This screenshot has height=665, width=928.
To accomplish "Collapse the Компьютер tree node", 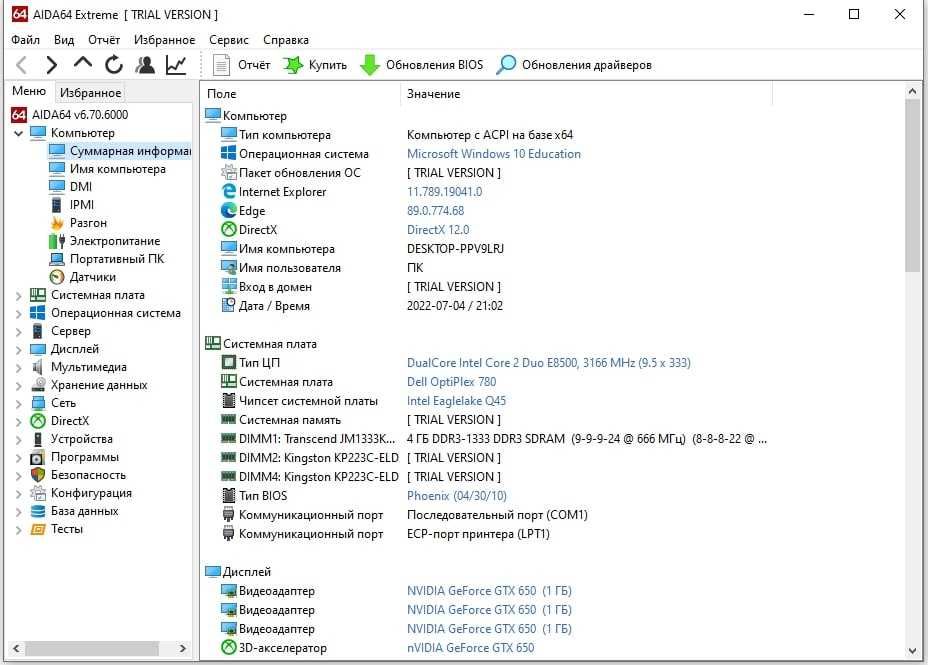I will (x=18, y=133).
